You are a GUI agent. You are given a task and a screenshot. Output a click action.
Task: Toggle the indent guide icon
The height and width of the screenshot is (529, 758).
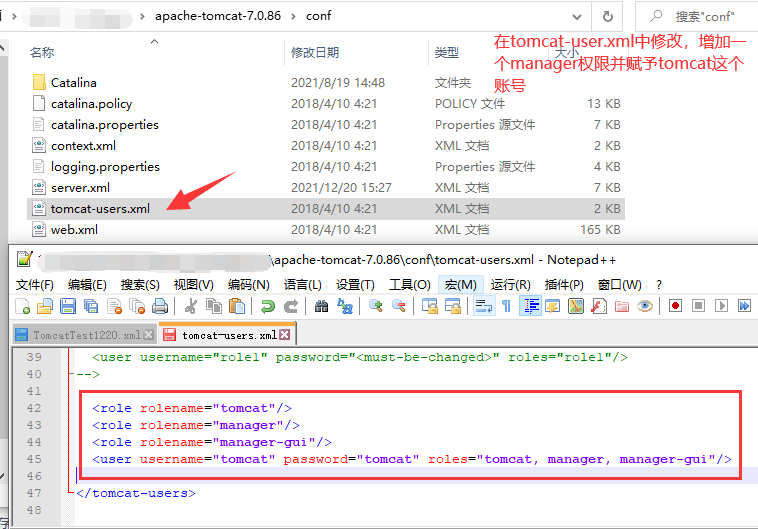pyautogui.click(x=530, y=306)
